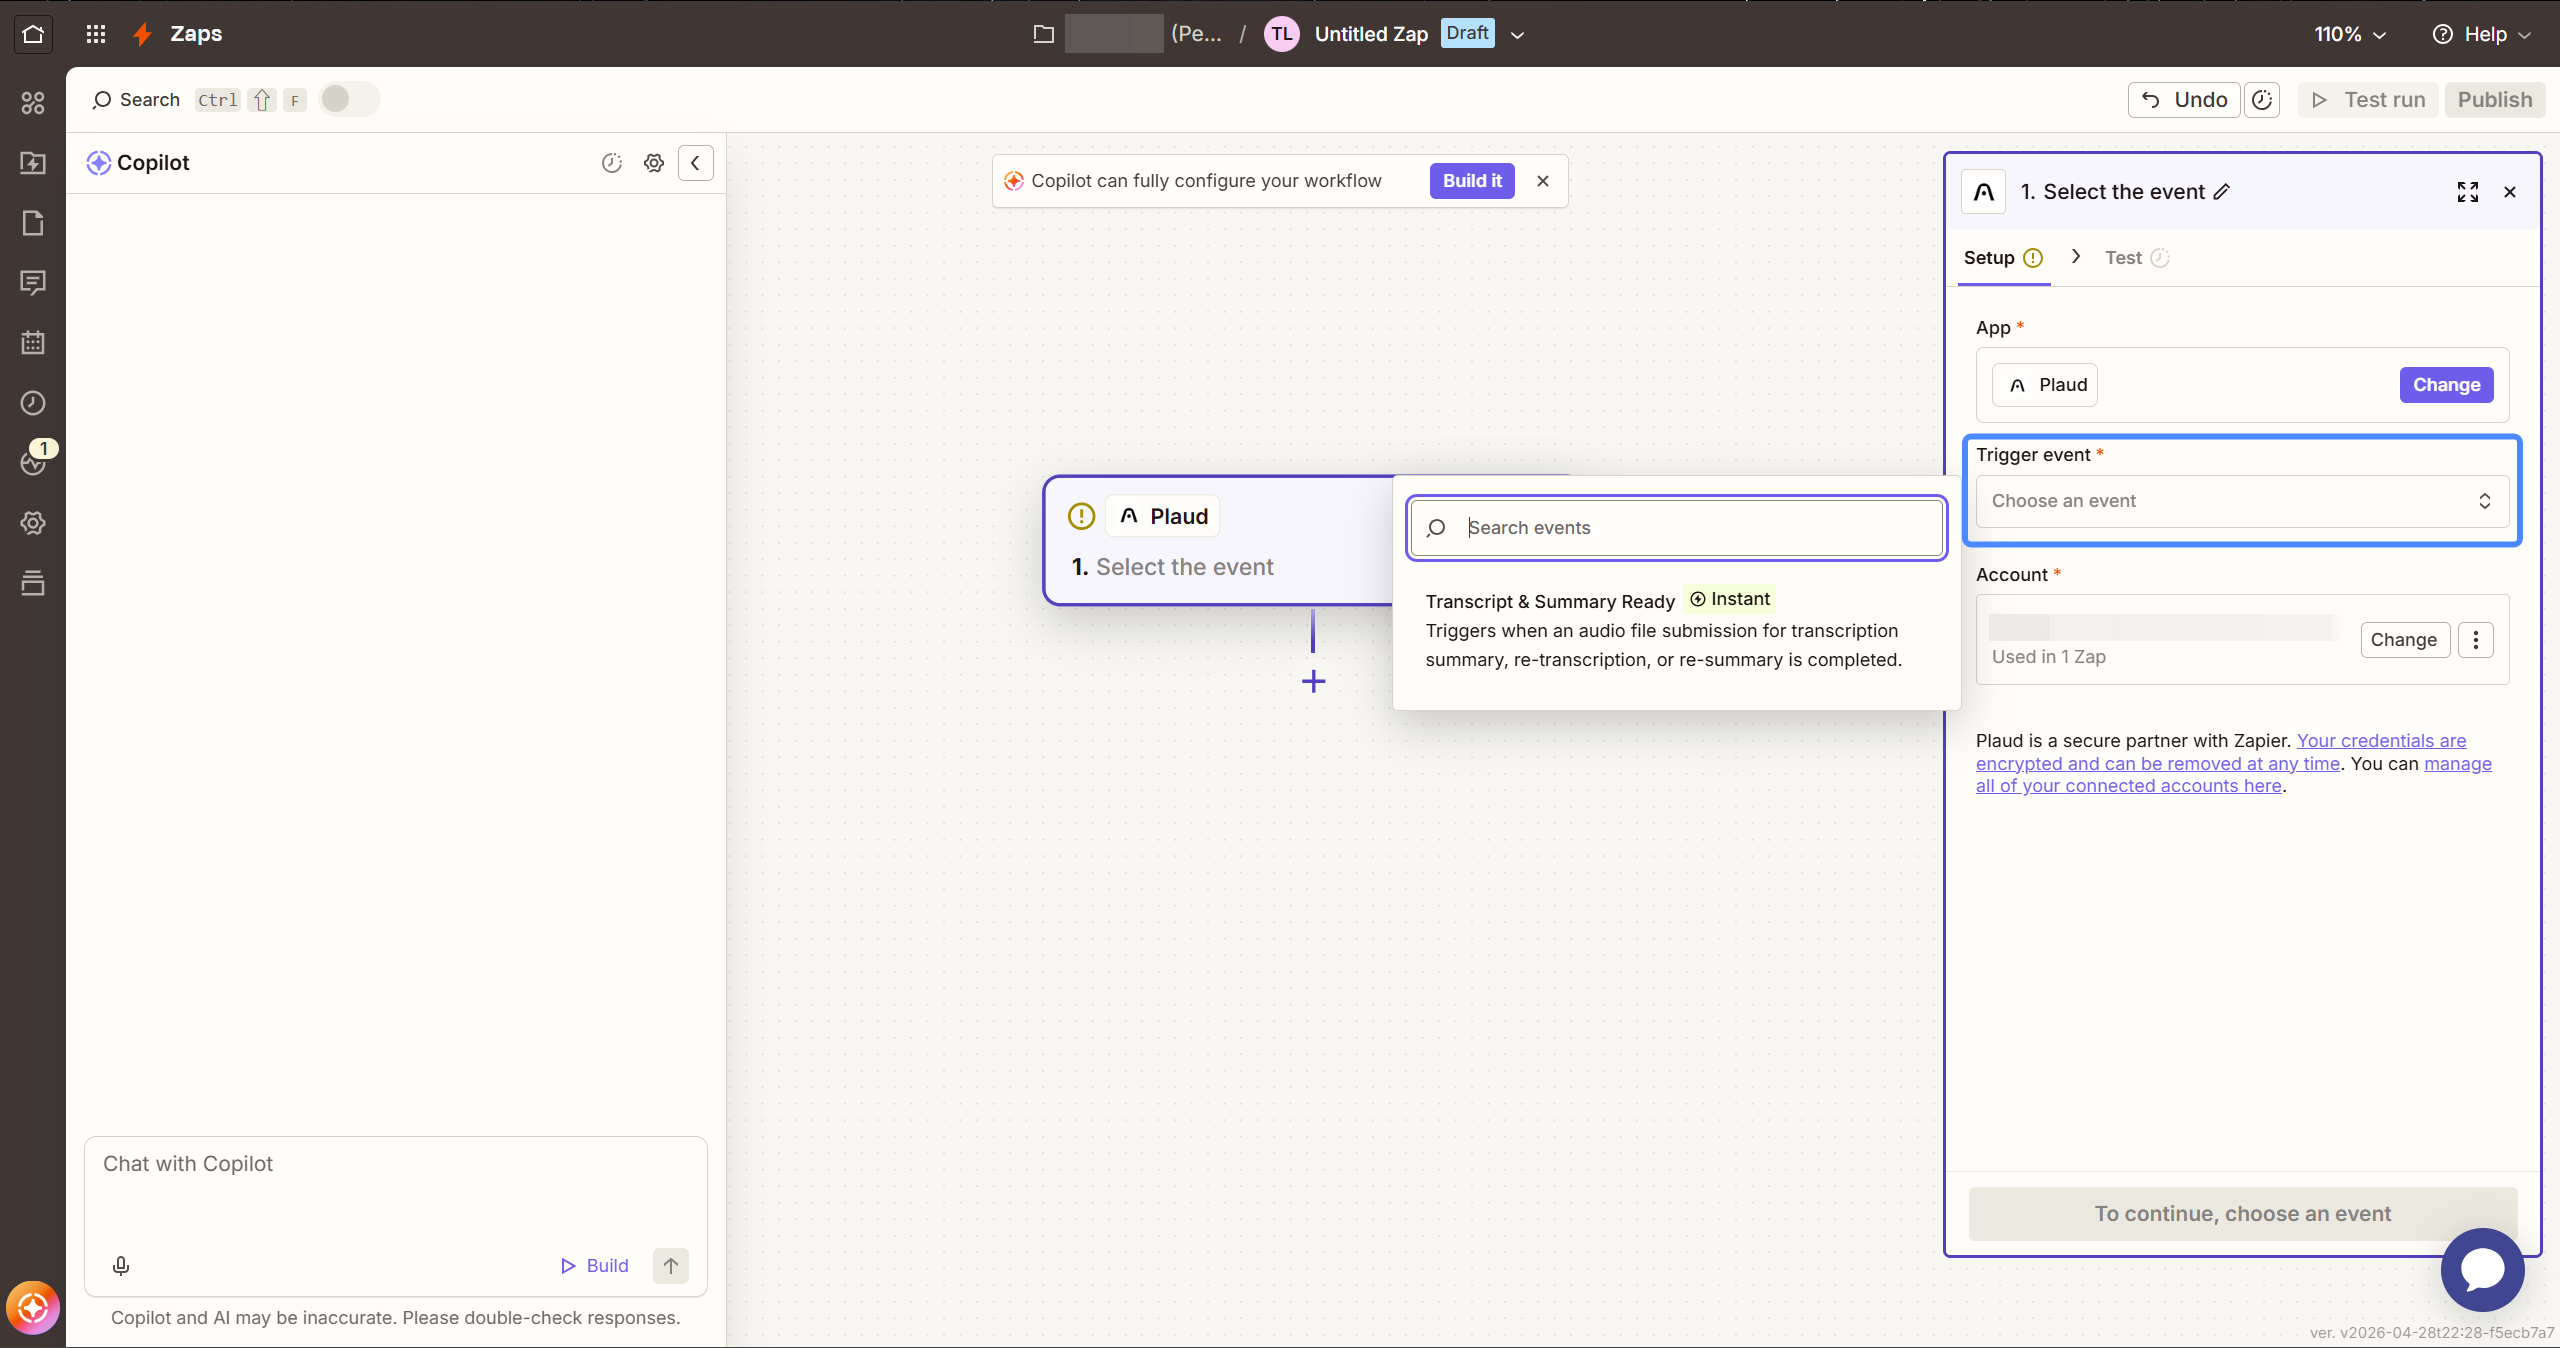Collapse the Copilot panel
Viewport: 2560px width, 1348px height.
click(695, 163)
